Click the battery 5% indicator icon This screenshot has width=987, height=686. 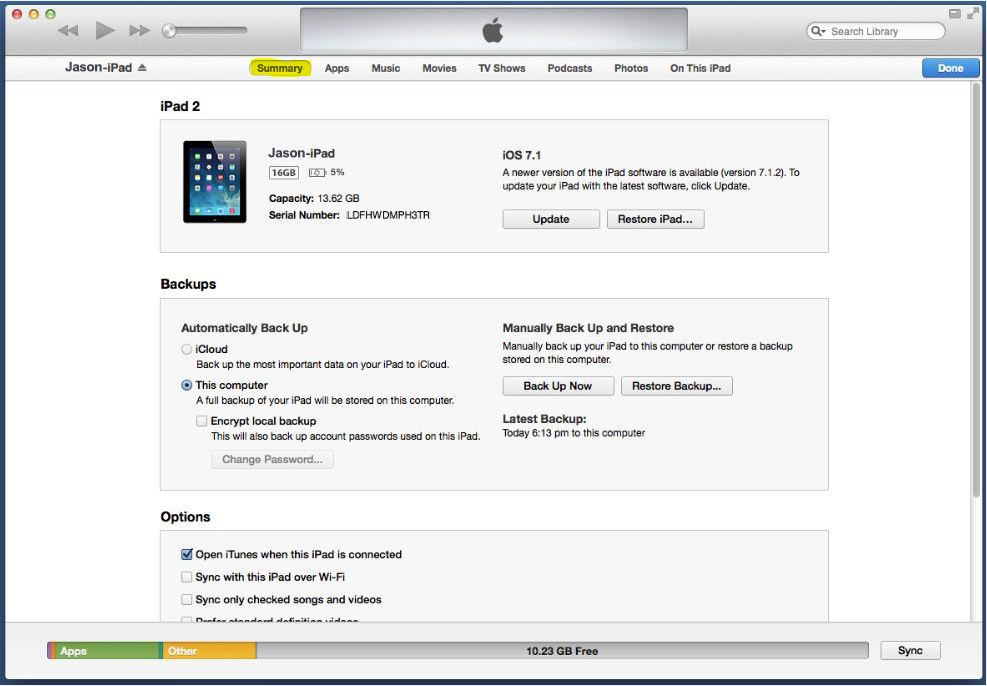tap(317, 172)
